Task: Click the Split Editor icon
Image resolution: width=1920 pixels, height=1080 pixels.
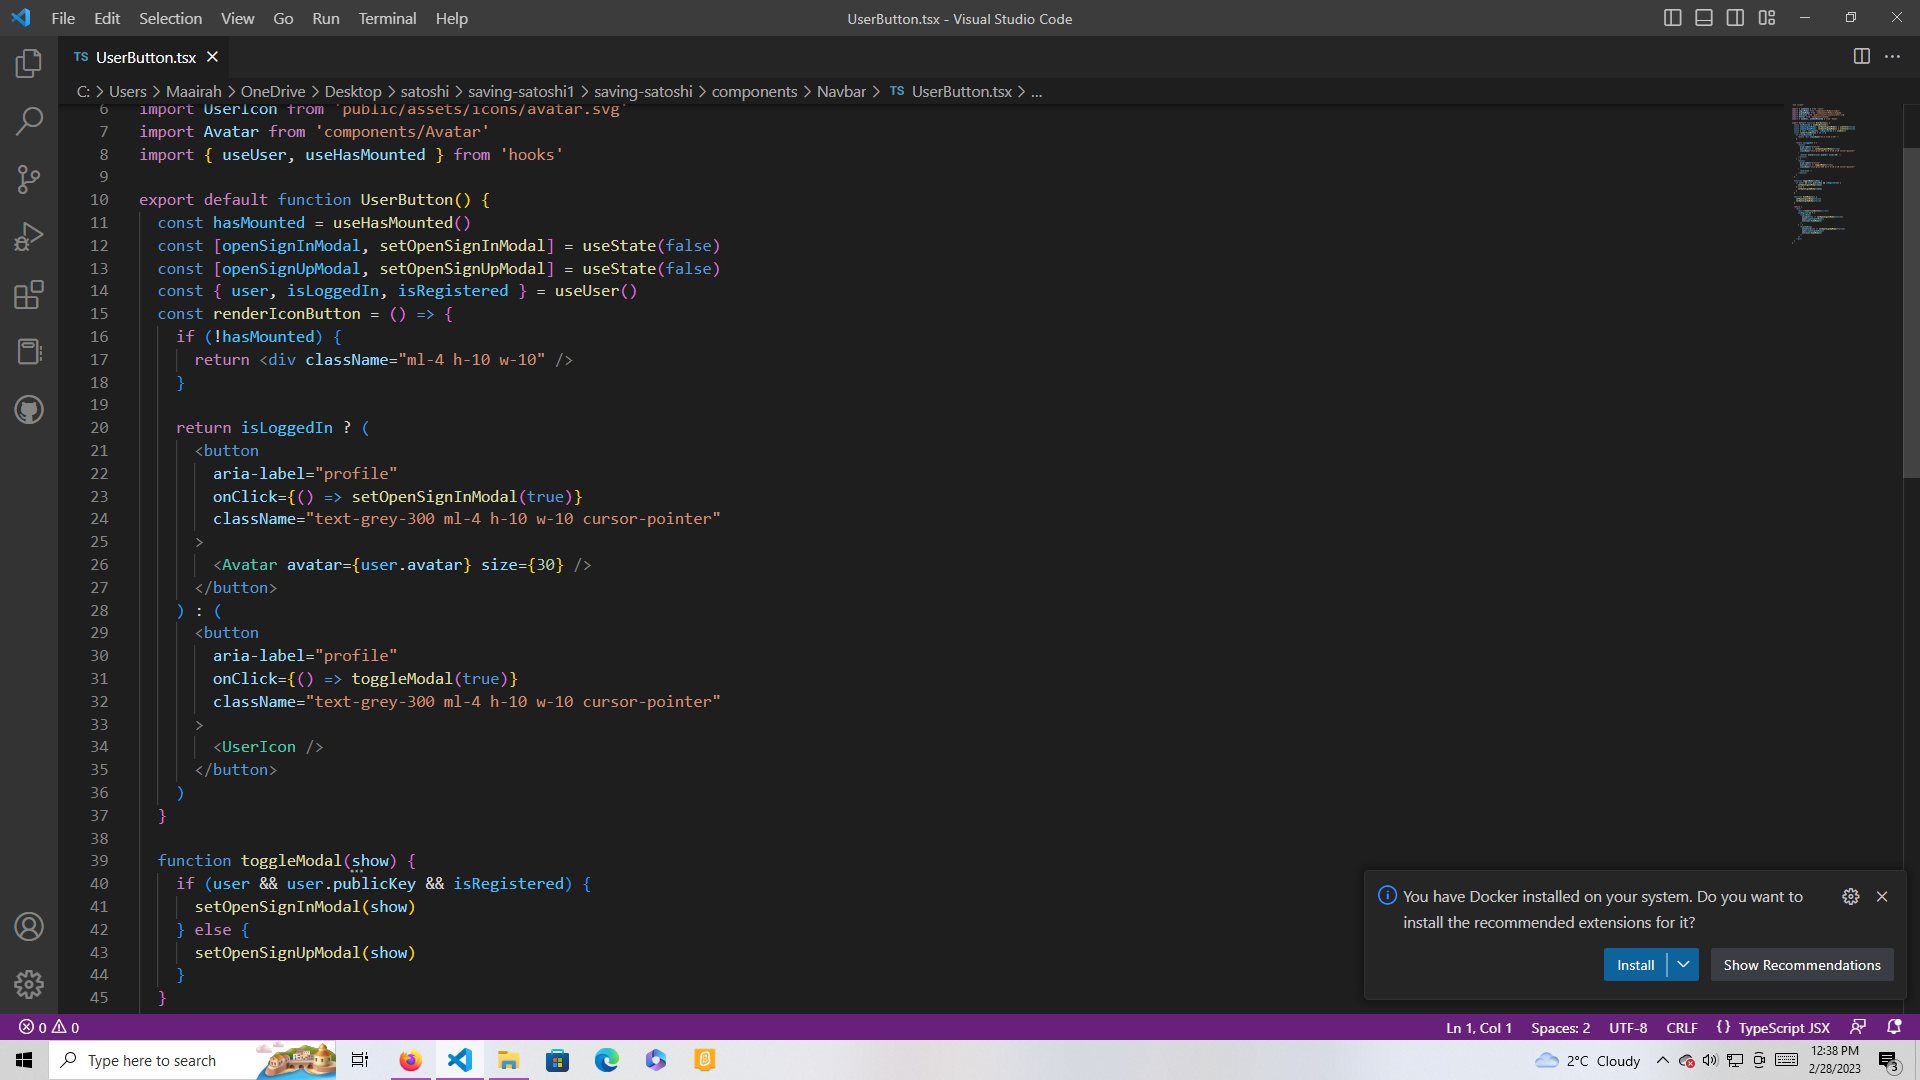Action: (1862, 56)
